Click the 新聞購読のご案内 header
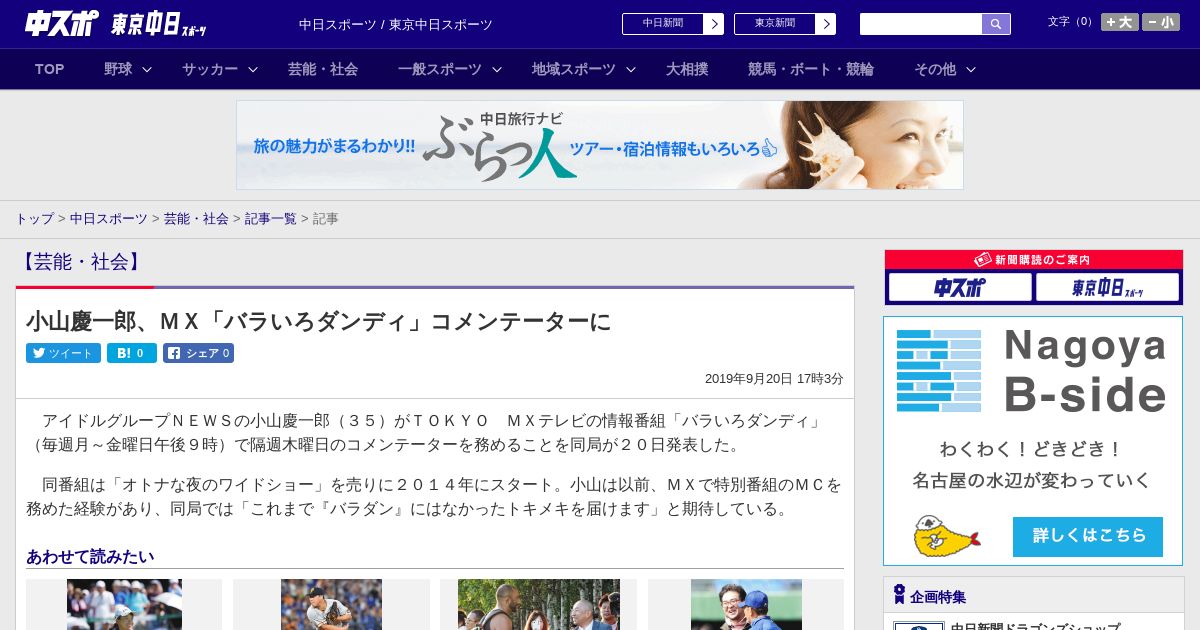This screenshot has width=1200, height=630. [x=1033, y=259]
